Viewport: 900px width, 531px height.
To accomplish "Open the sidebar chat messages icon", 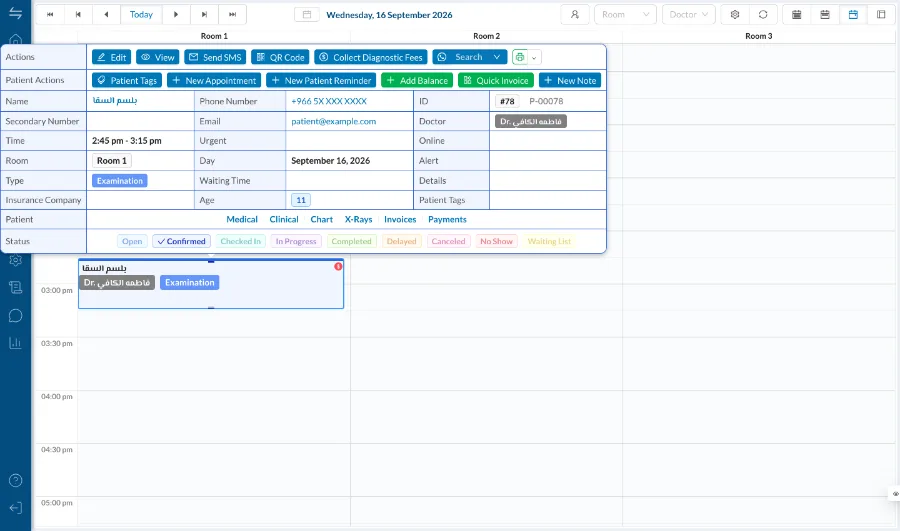I will point(15,315).
